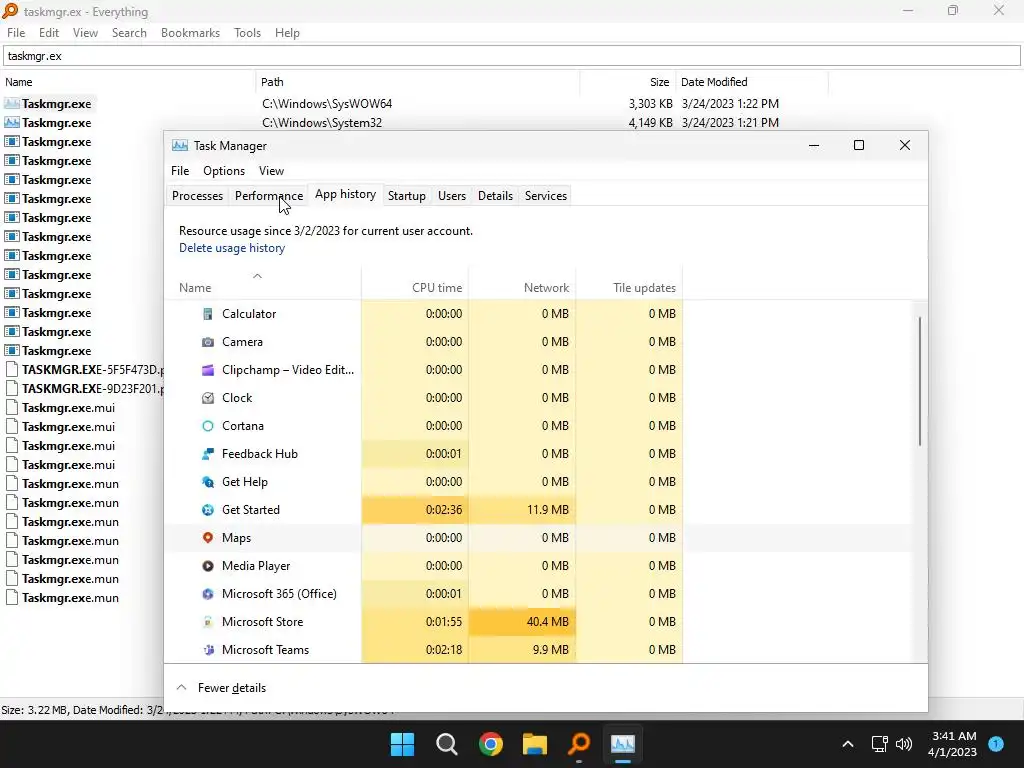Click Delete usage history link
Image resolution: width=1024 pixels, height=768 pixels.
(232, 248)
